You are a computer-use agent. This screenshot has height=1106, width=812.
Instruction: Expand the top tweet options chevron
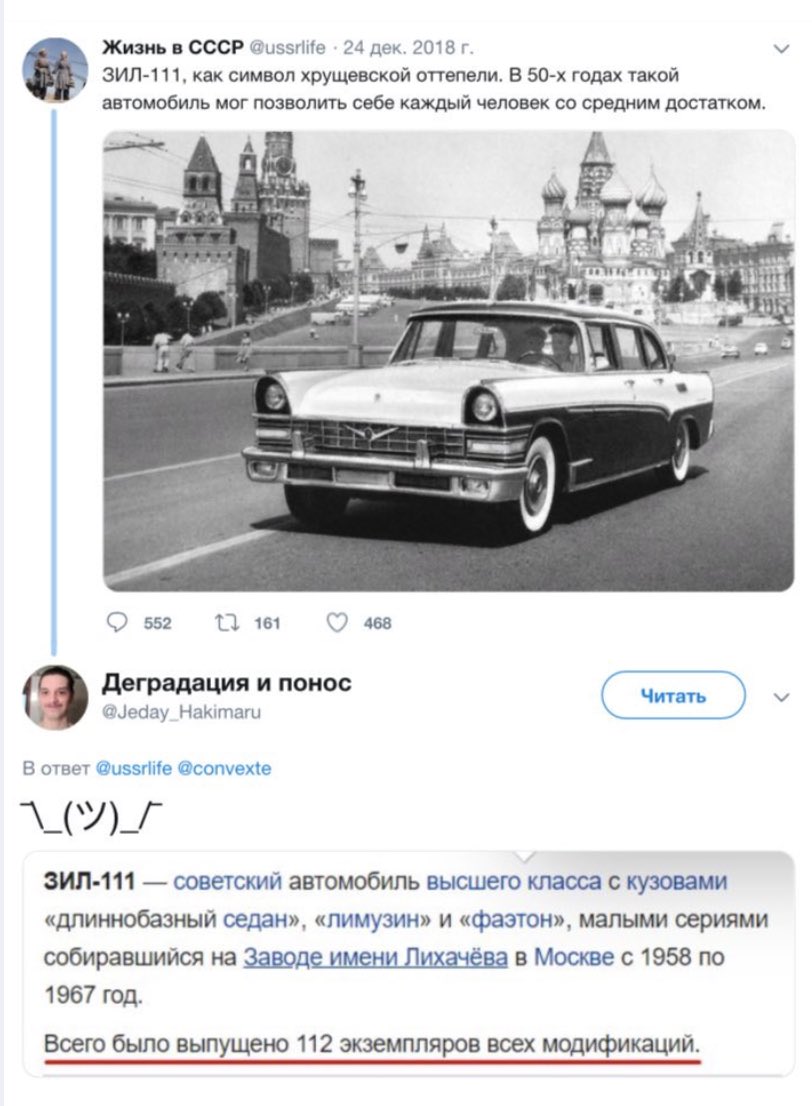782,48
